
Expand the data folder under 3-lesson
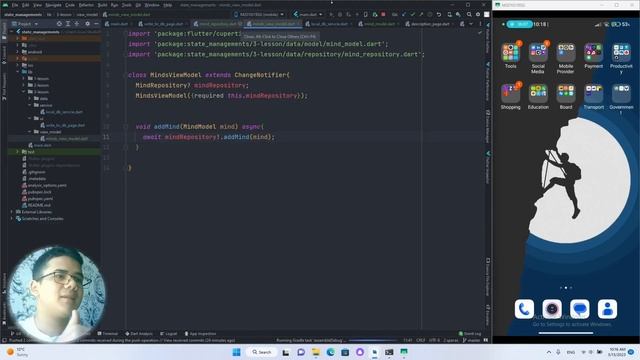30,98
